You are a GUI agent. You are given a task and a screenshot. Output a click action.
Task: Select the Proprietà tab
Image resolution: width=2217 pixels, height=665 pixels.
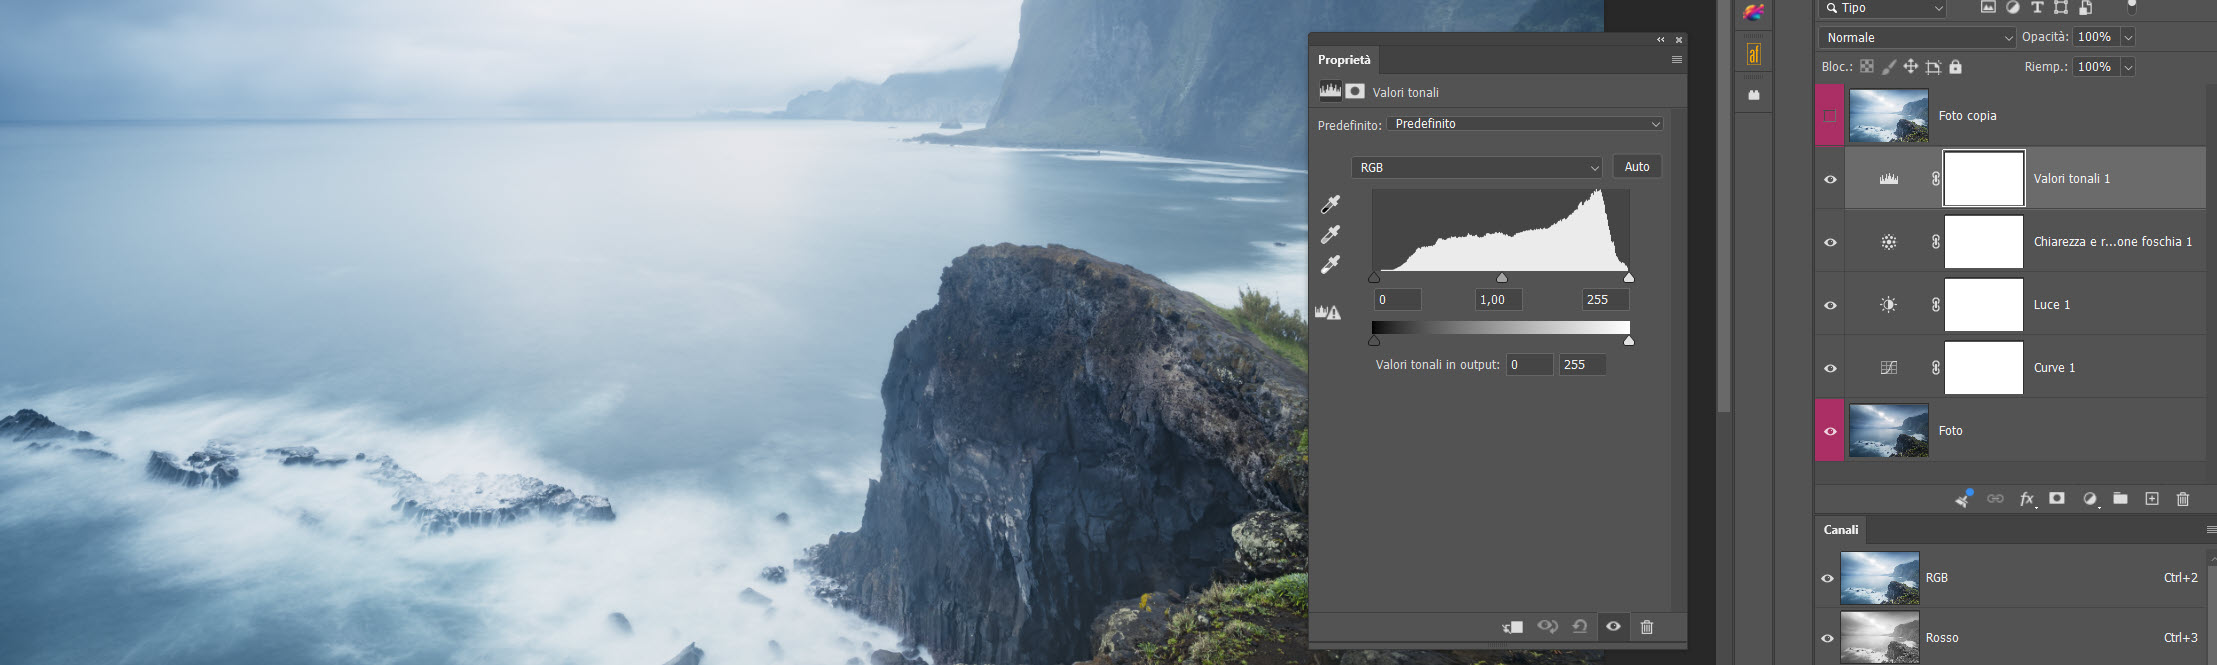[x=1344, y=60]
